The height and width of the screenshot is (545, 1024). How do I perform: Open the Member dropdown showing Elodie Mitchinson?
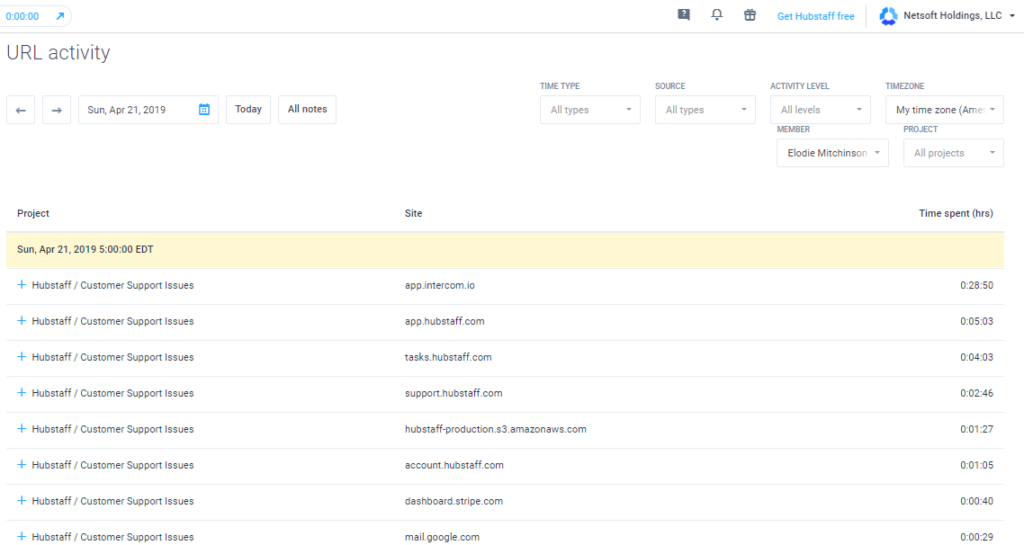point(833,153)
